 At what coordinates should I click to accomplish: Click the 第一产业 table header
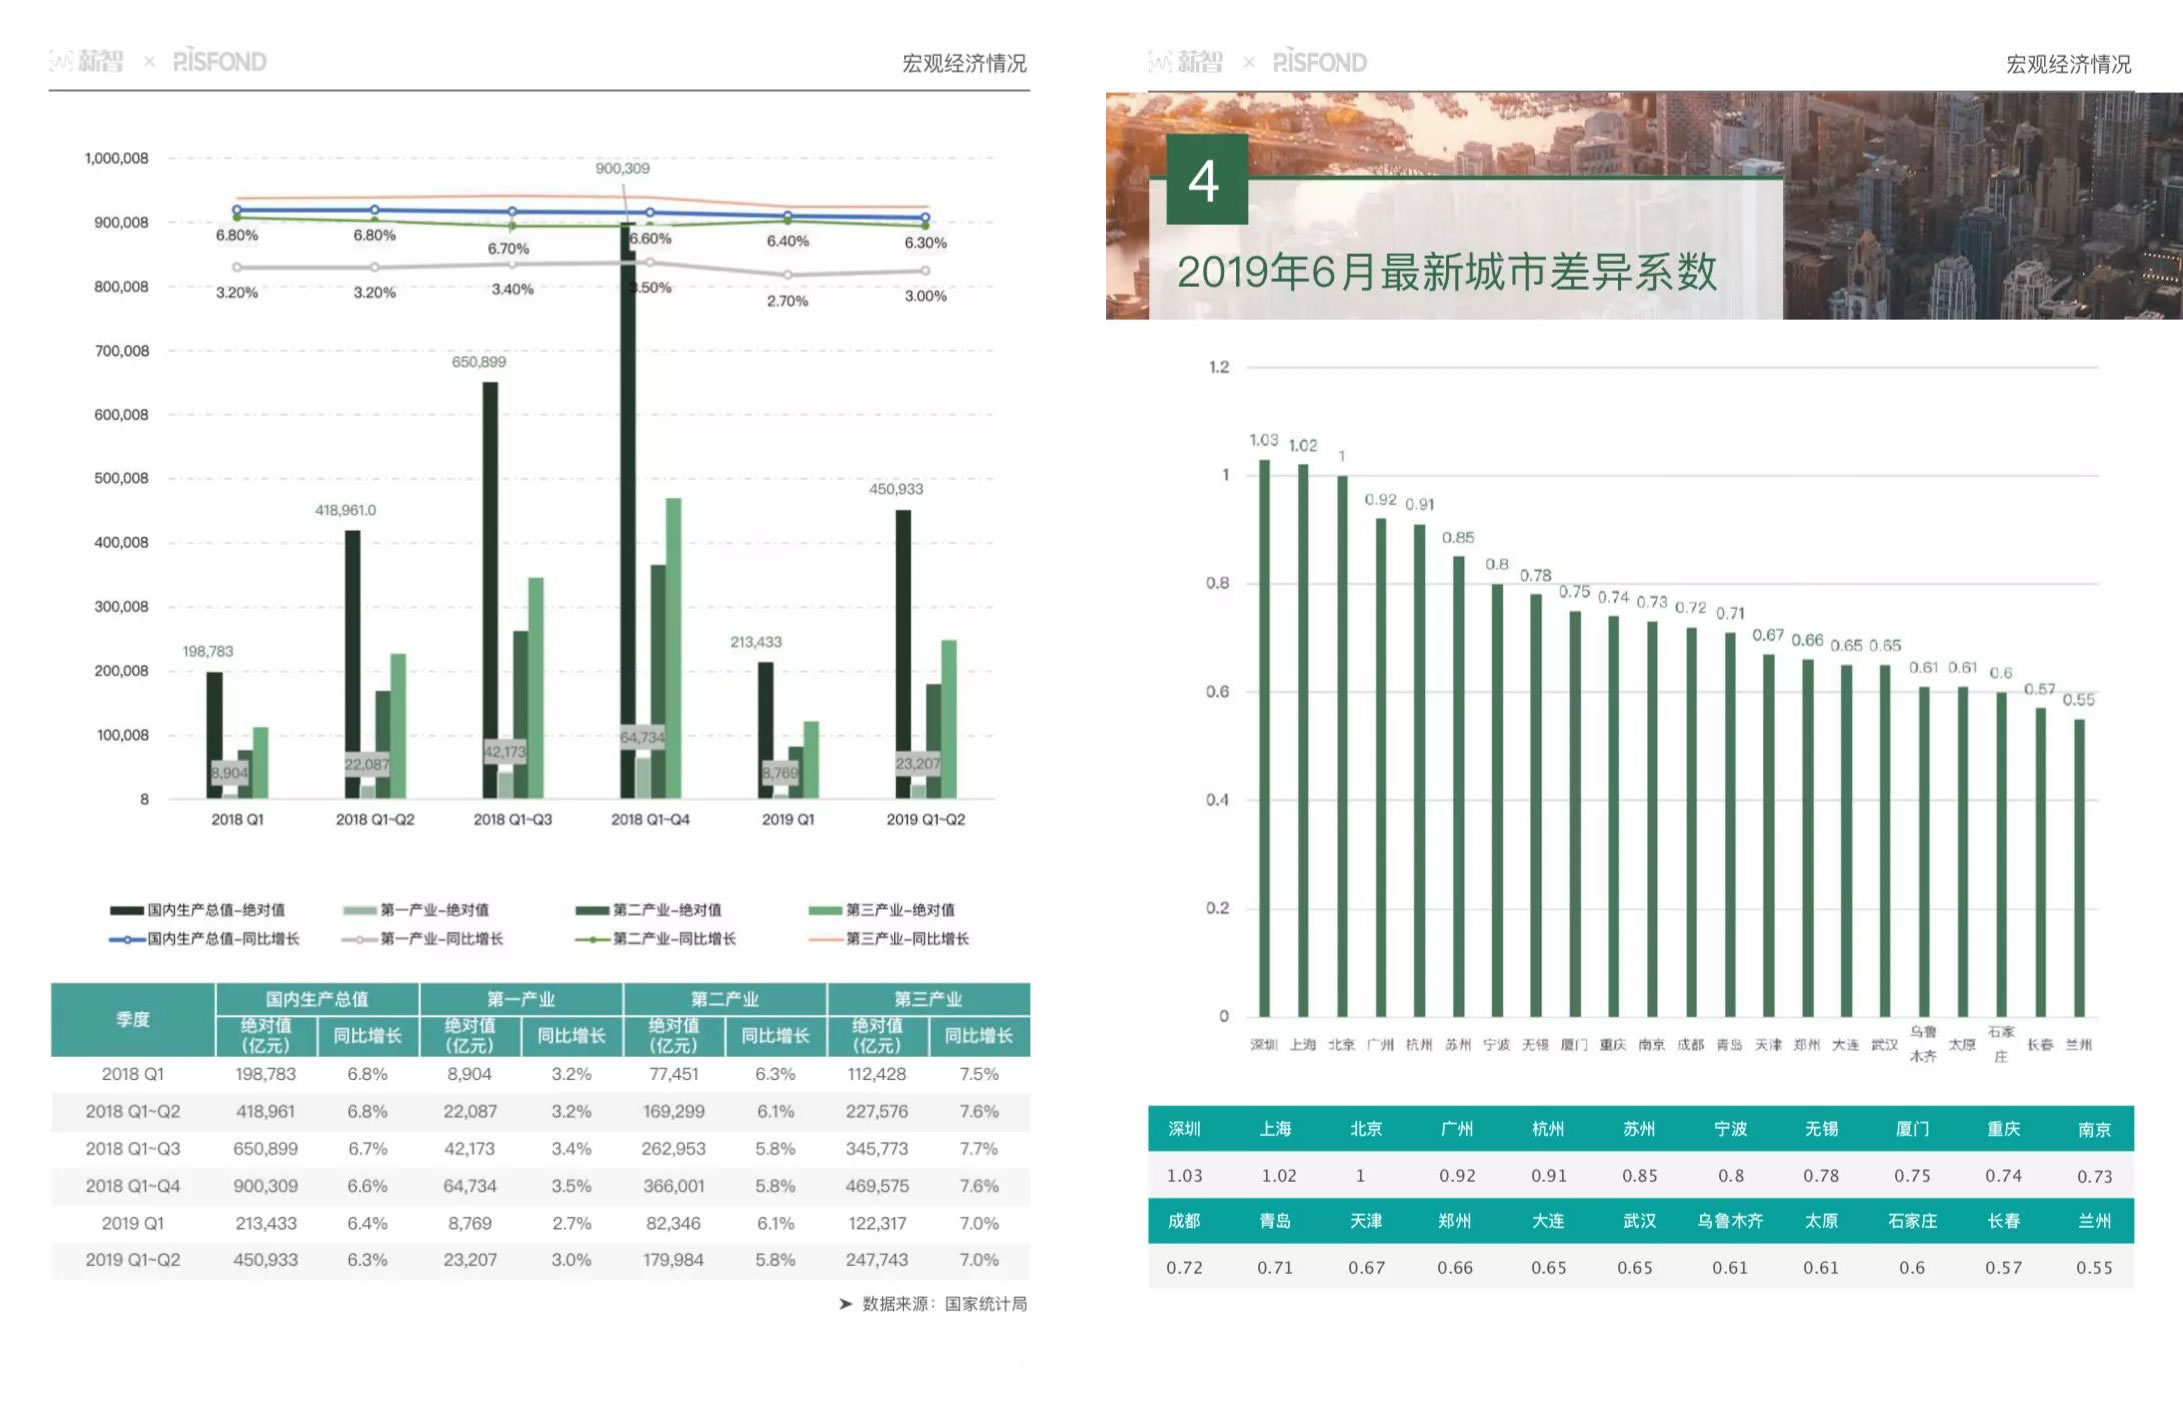521,999
